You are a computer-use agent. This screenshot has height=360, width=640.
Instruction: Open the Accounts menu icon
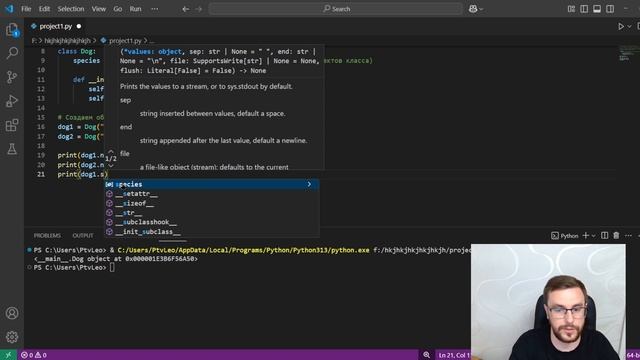[12, 313]
